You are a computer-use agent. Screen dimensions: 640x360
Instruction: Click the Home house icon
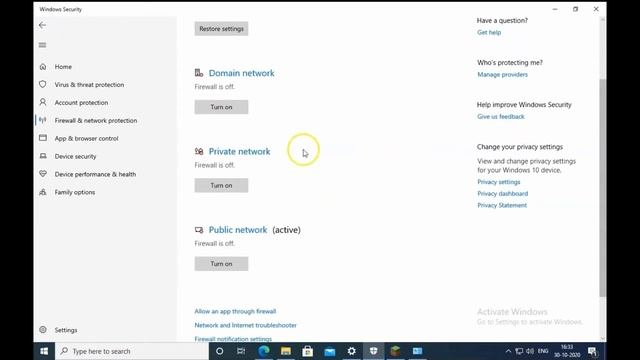coord(43,67)
